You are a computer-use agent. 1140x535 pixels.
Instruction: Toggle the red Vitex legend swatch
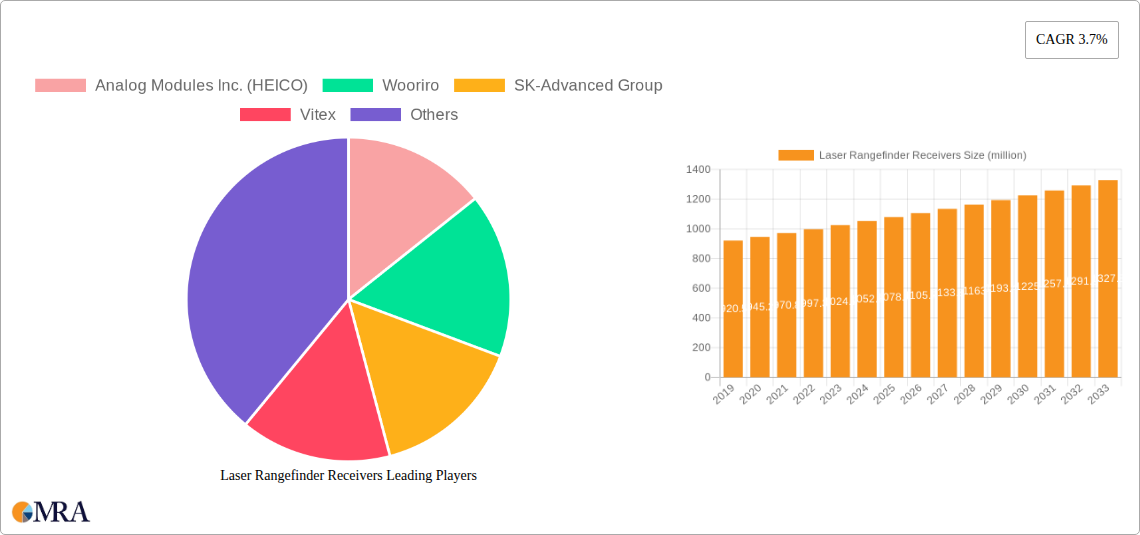(x=265, y=115)
